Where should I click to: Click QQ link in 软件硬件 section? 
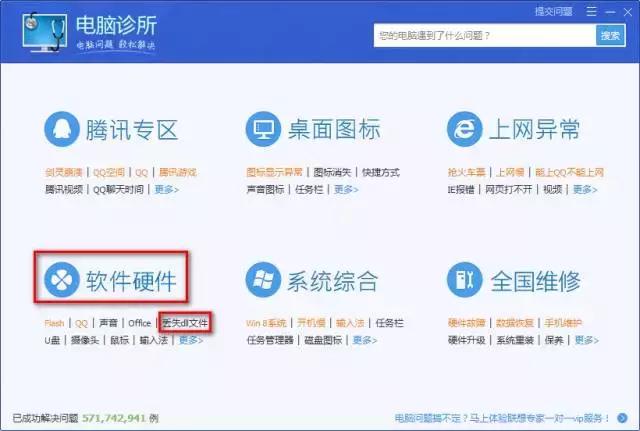(x=81, y=323)
